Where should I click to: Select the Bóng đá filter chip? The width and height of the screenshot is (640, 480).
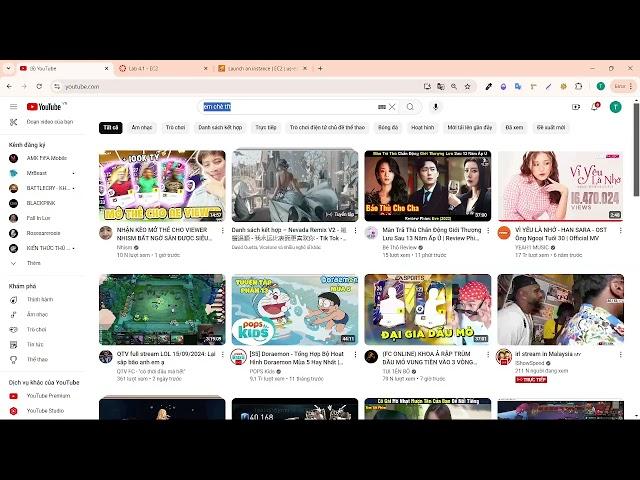coord(388,128)
